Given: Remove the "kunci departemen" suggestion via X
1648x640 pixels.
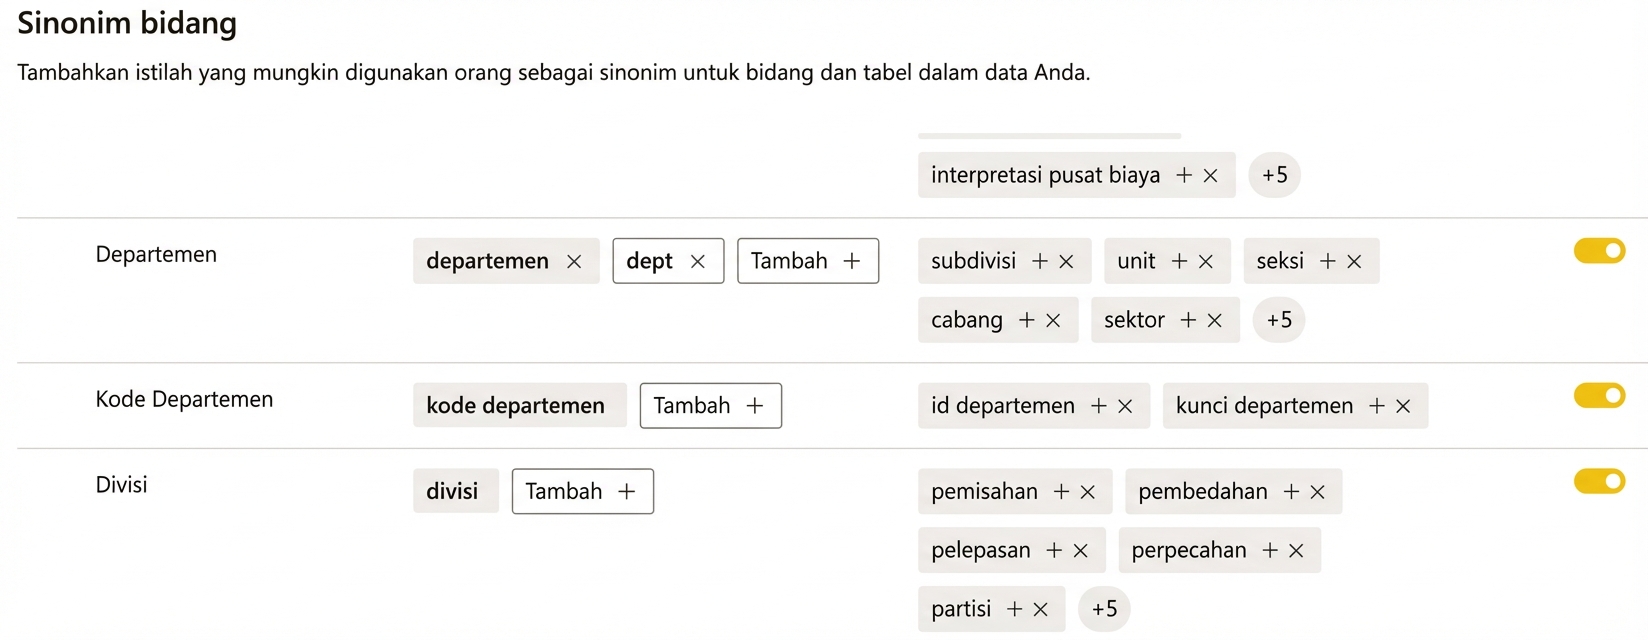Looking at the screenshot, I should pyautogui.click(x=1404, y=406).
